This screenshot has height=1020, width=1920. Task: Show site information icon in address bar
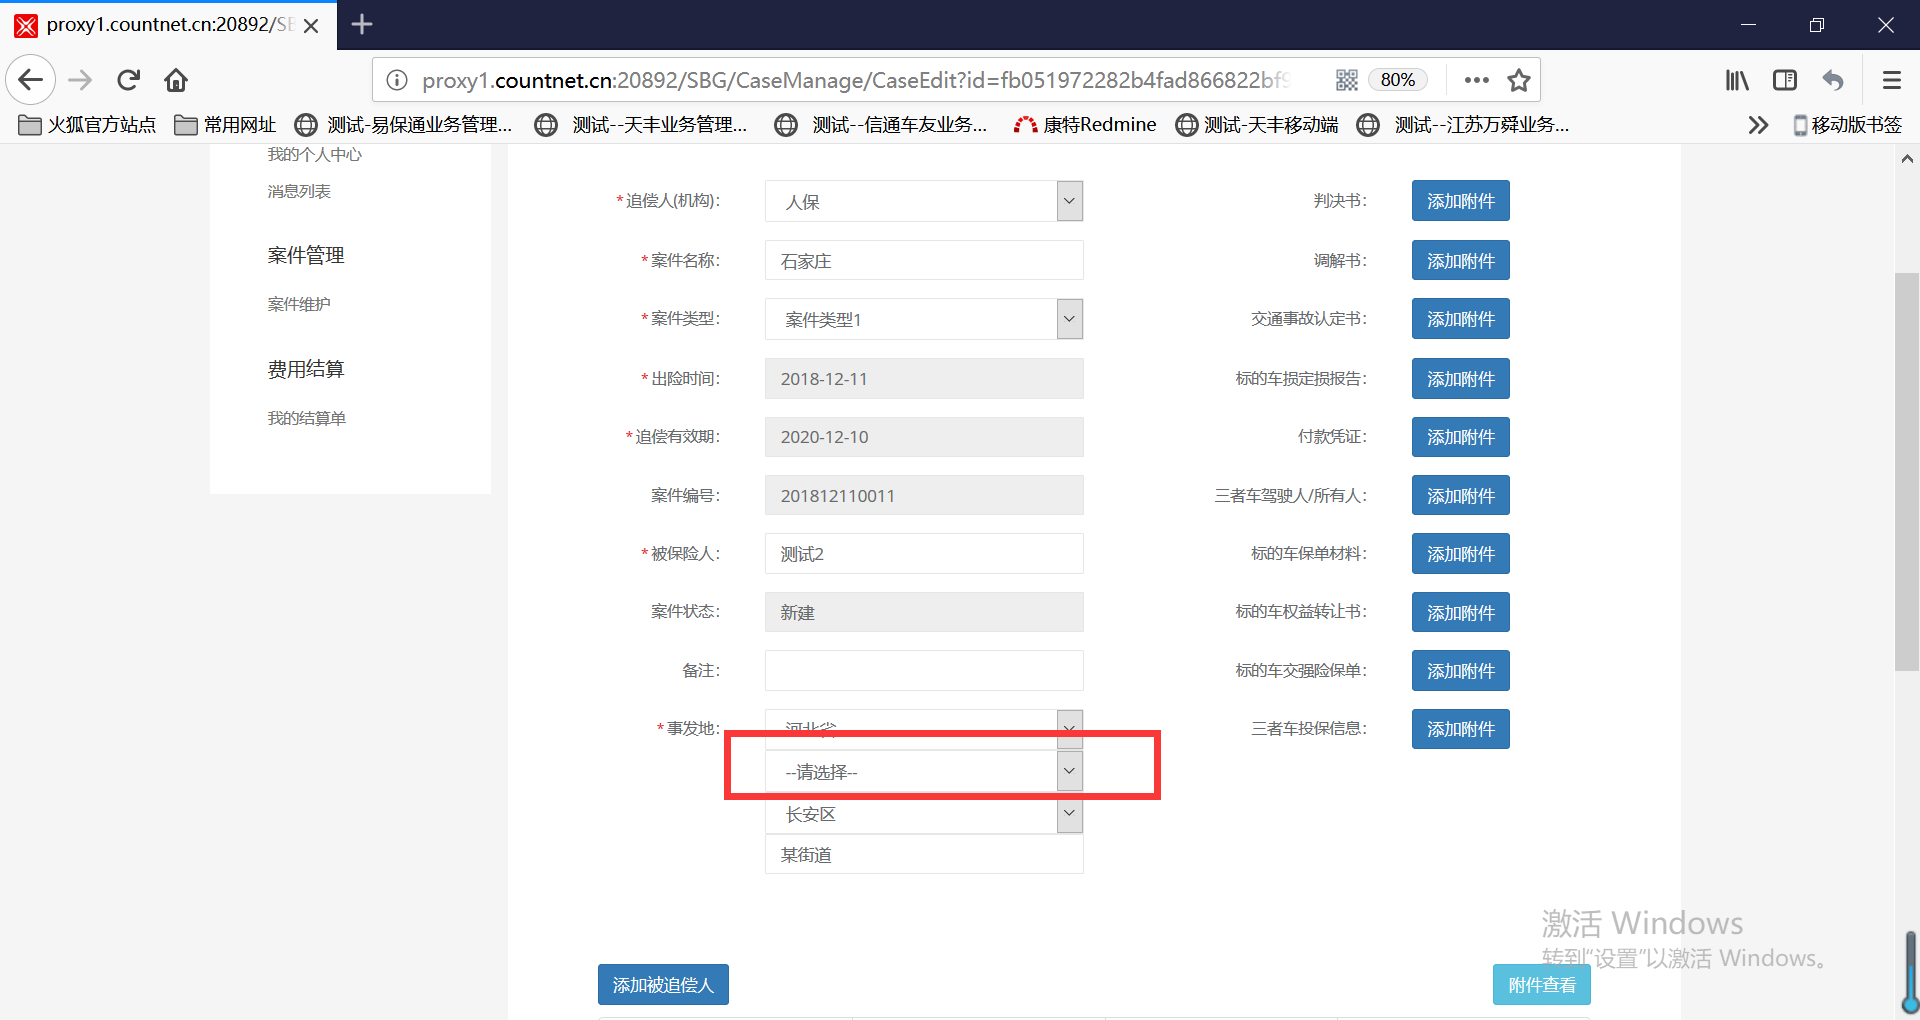pos(397,80)
